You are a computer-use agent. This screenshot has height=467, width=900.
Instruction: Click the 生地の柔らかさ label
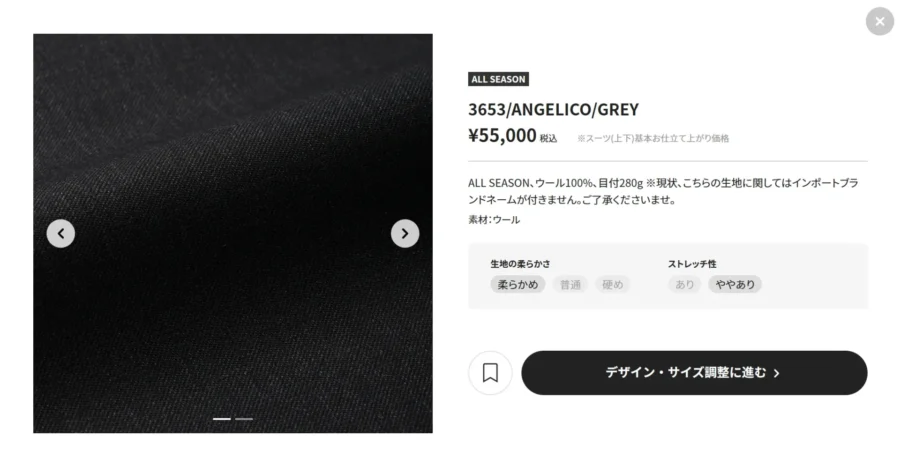[x=520, y=264]
